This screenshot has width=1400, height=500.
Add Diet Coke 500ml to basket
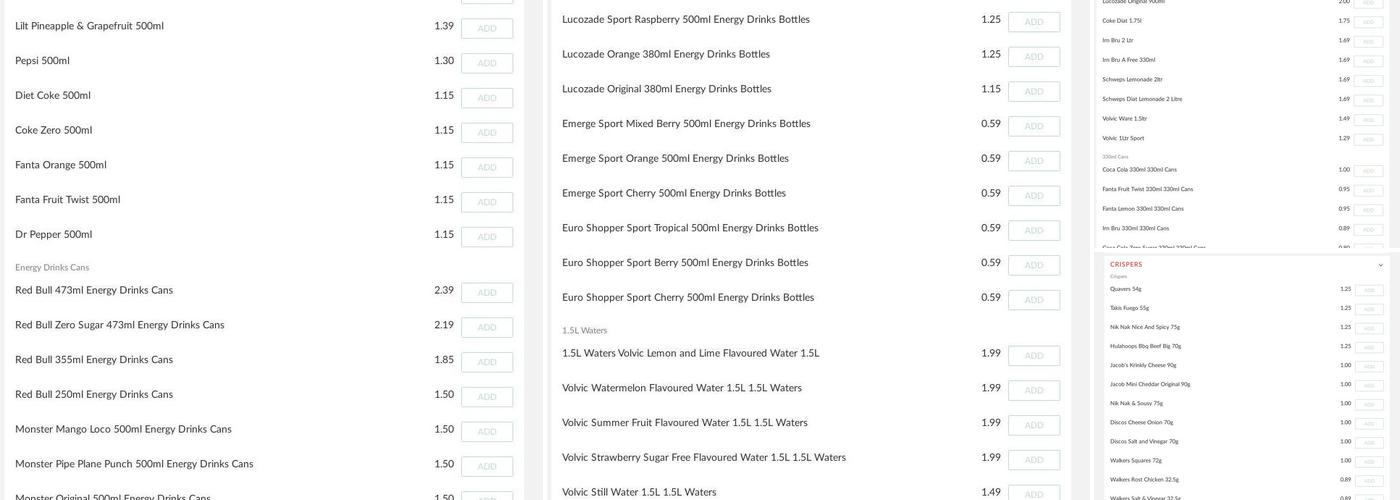487,98
